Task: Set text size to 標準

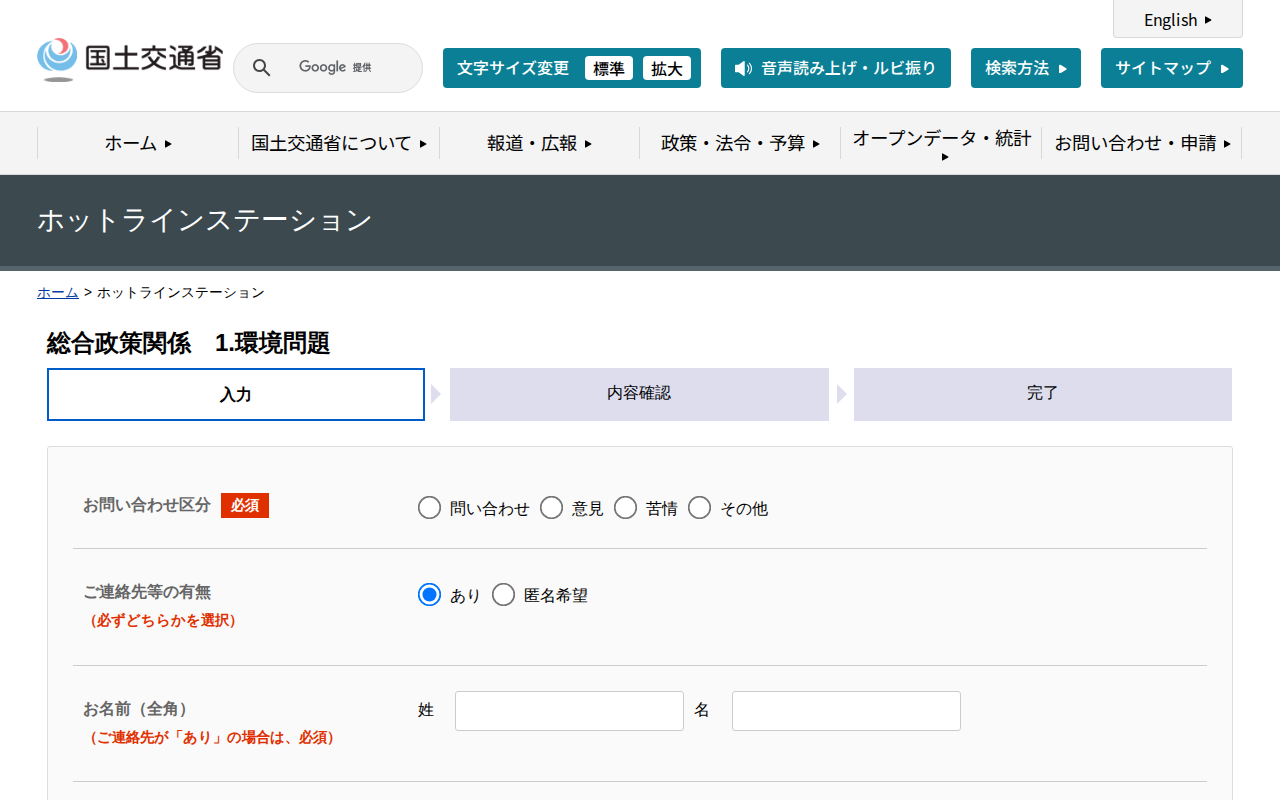Action: [x=608, y=68]
